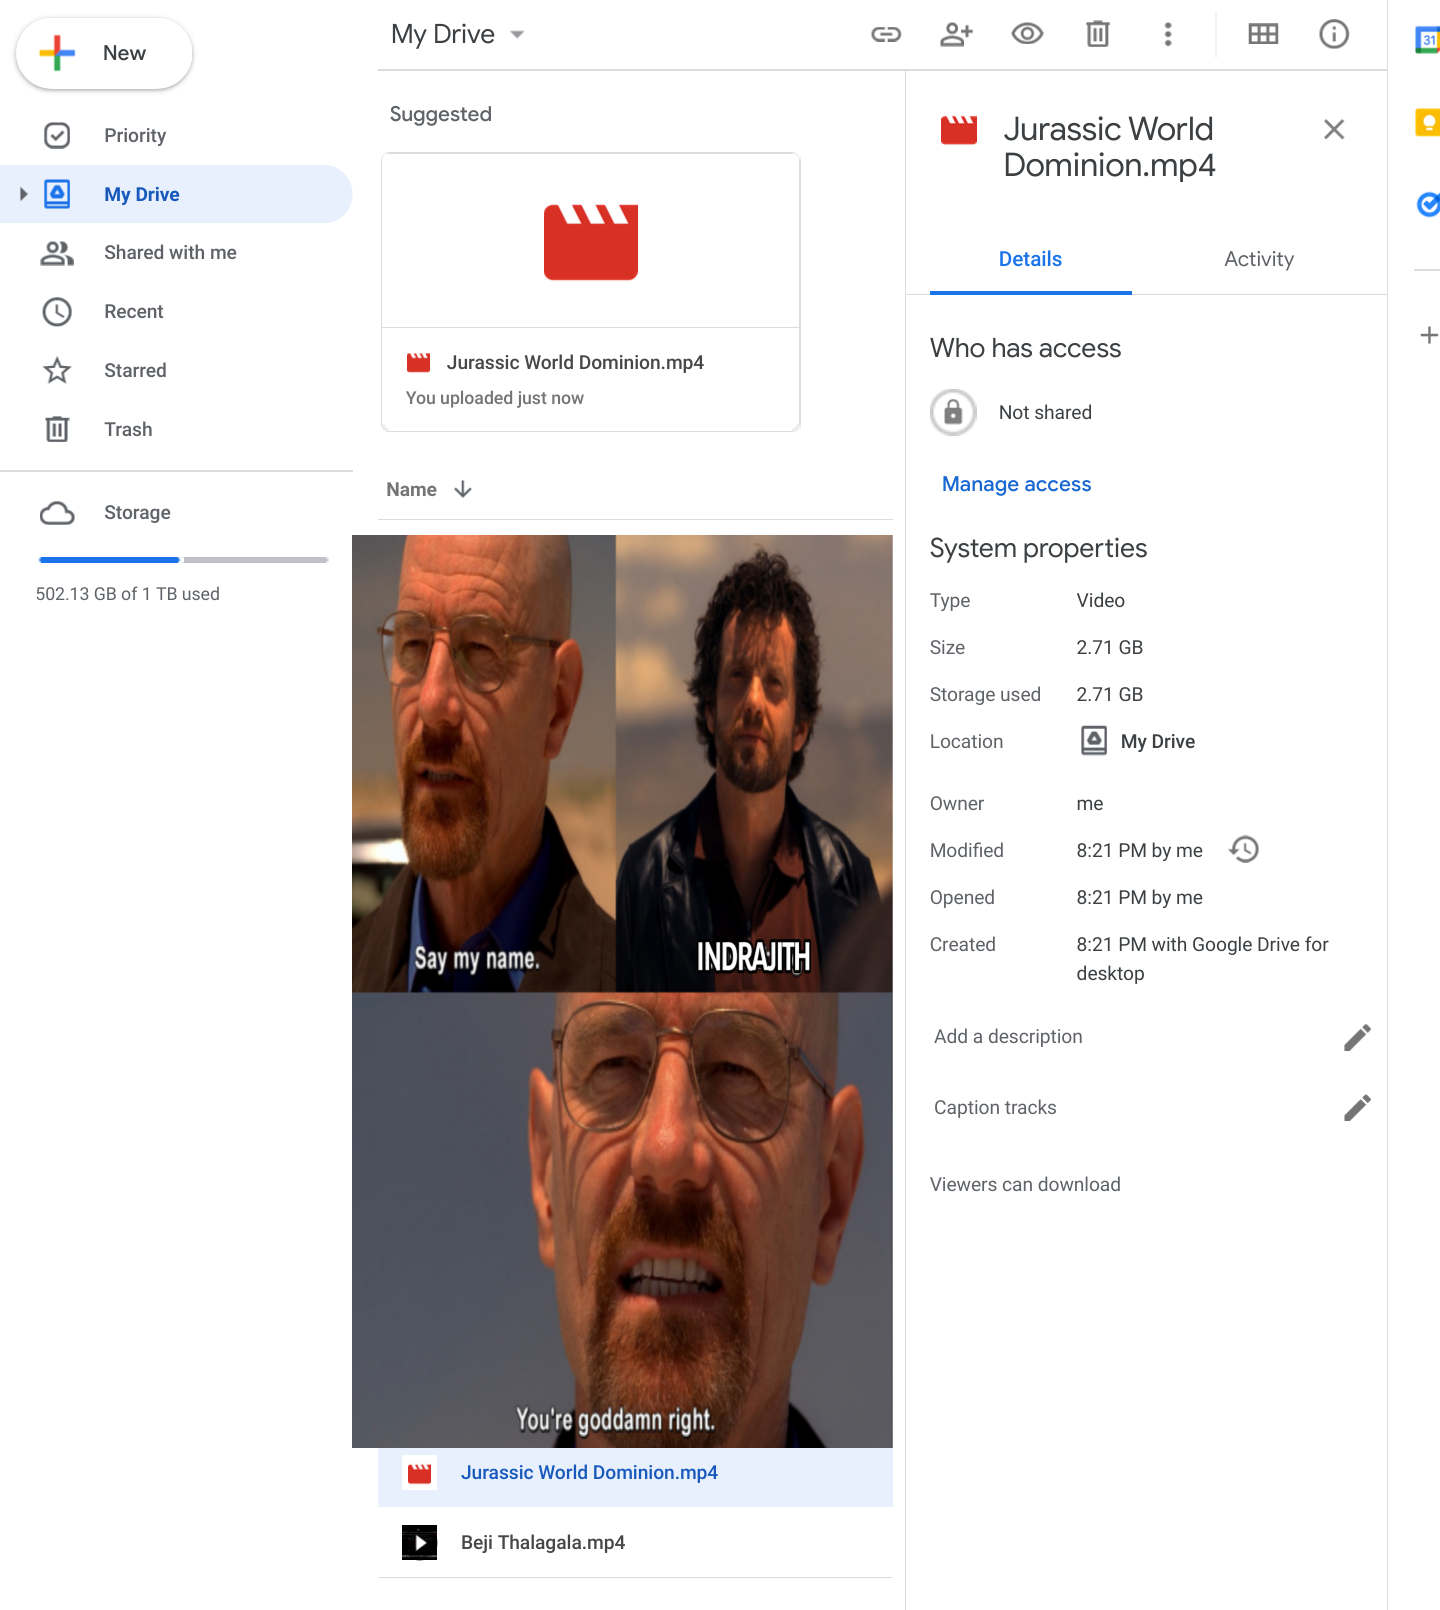Click the Breaking Bad meme image
1440x1610 pixels.
tap(622, 991)
